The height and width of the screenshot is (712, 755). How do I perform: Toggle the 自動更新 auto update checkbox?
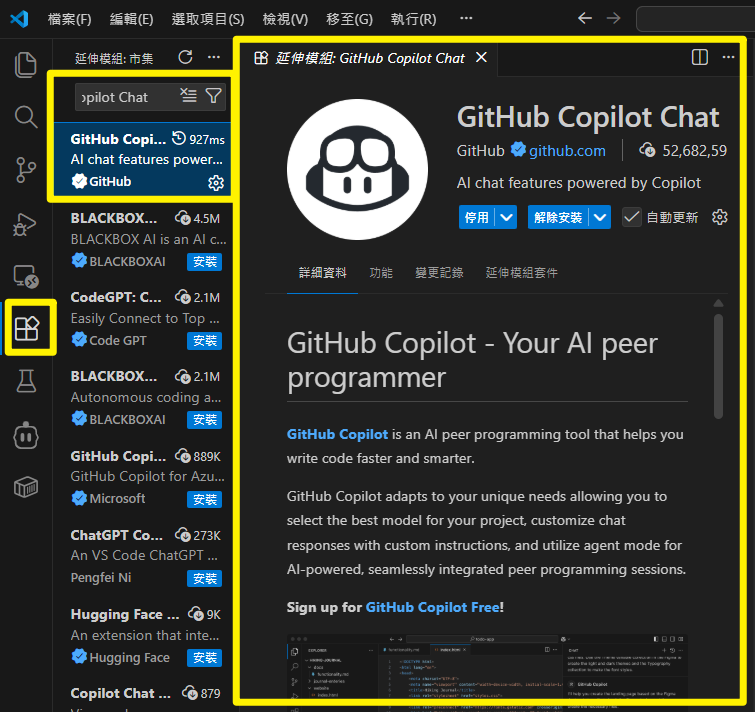pos(631,217)
